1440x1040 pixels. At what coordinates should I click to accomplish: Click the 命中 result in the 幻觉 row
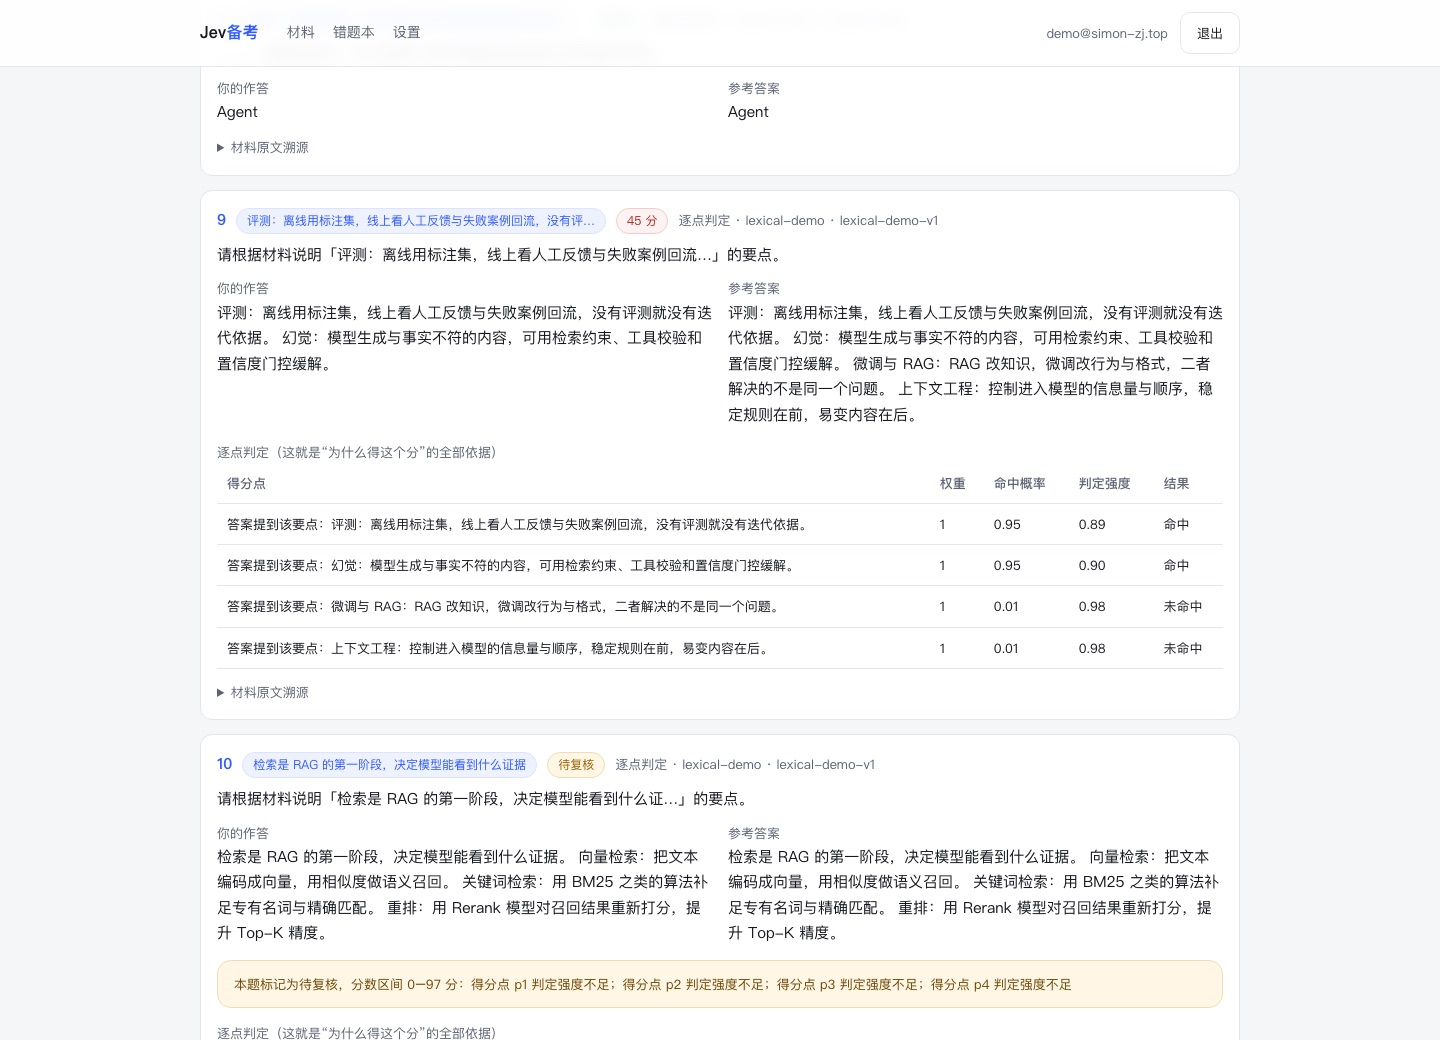[1176, 566]
